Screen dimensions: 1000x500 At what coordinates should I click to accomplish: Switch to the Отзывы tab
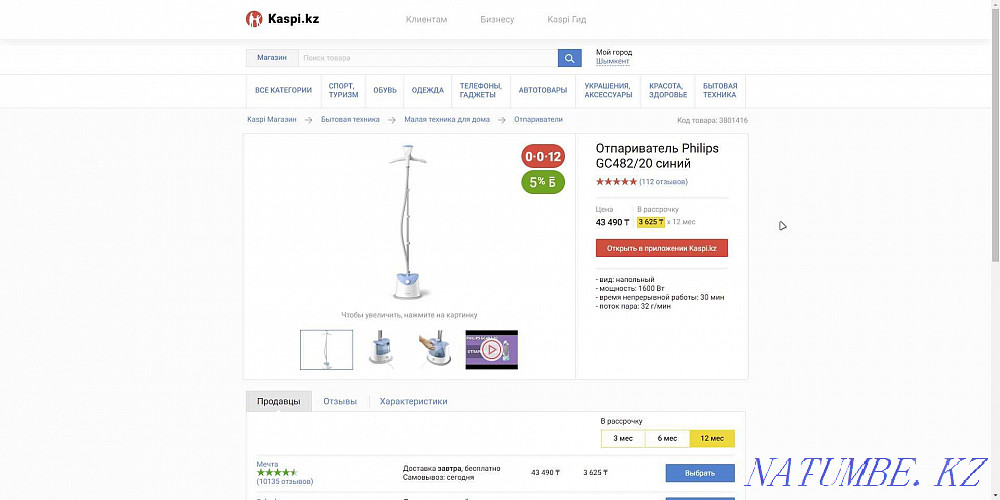(340, 401)
